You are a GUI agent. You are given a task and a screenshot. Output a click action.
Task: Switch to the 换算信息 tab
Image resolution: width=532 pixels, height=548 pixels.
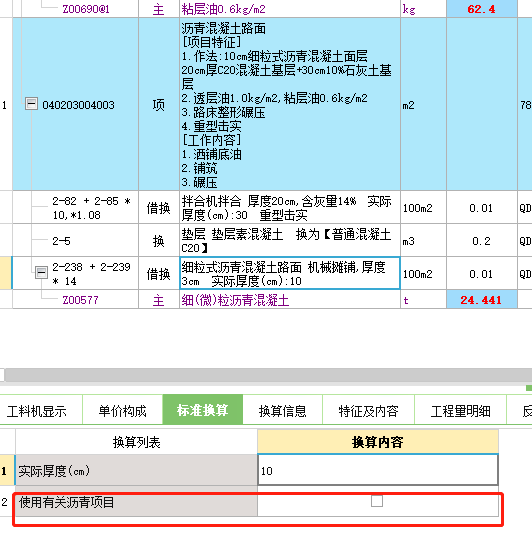coord(282,411)
